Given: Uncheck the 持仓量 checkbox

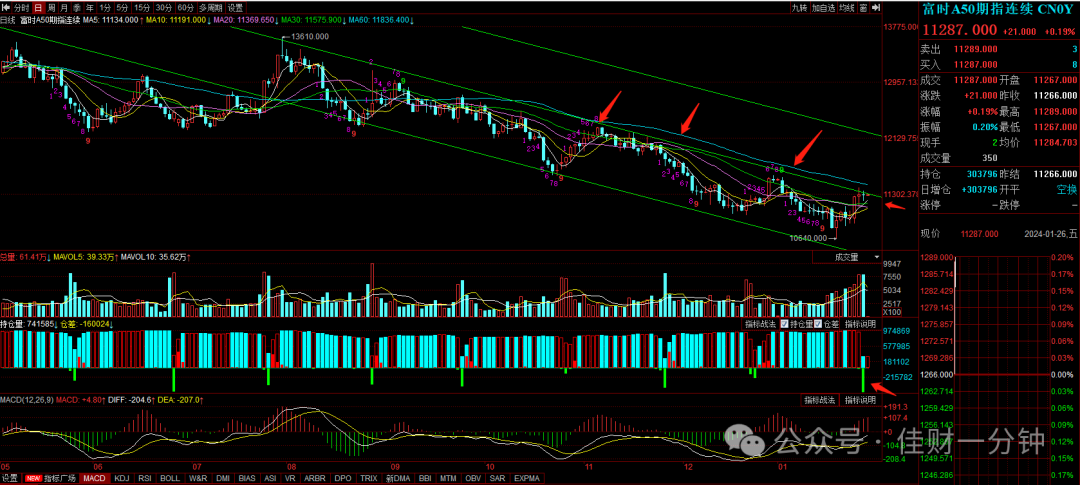Looking at the screenshot, I should click(x=786, y=324).
